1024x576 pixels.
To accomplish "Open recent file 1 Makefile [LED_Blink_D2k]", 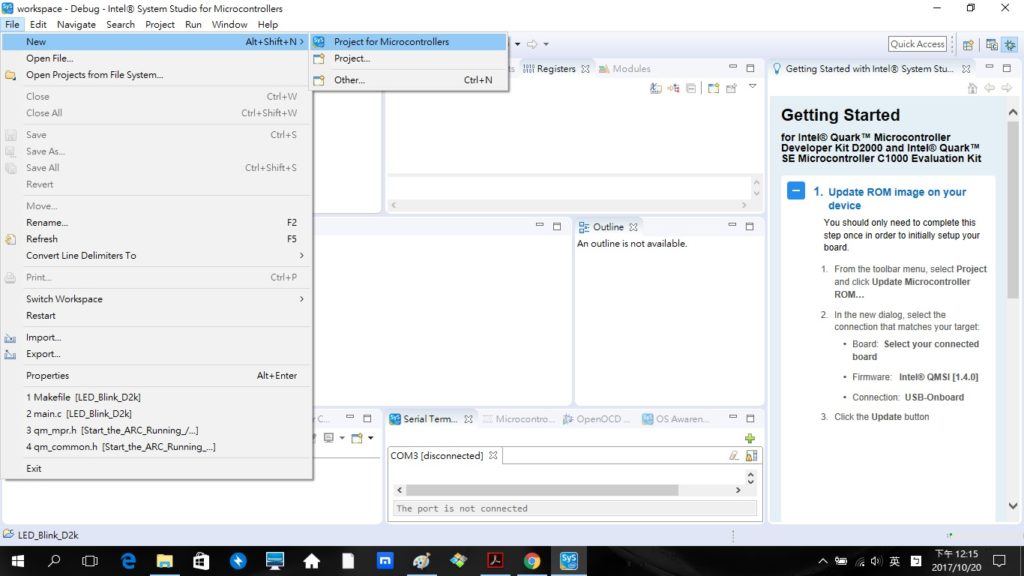I will pos(157,397).
